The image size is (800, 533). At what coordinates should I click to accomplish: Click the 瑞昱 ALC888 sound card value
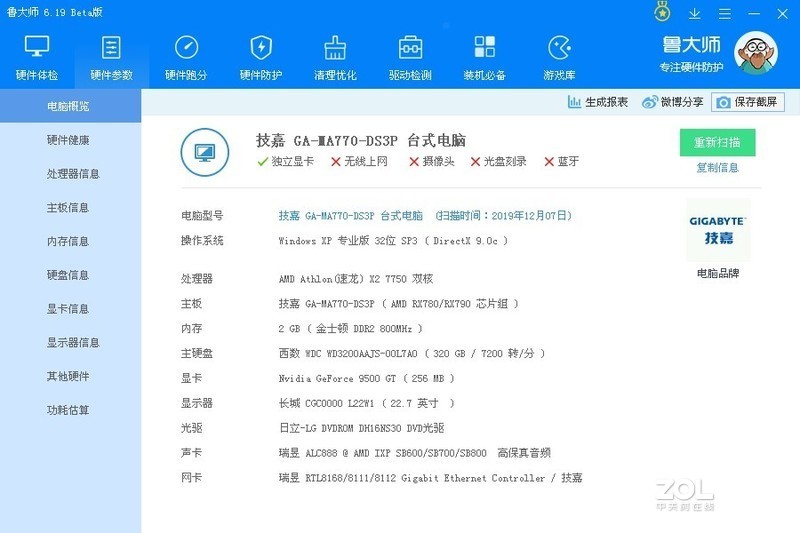pyautogui.click(x=414, y=453)
